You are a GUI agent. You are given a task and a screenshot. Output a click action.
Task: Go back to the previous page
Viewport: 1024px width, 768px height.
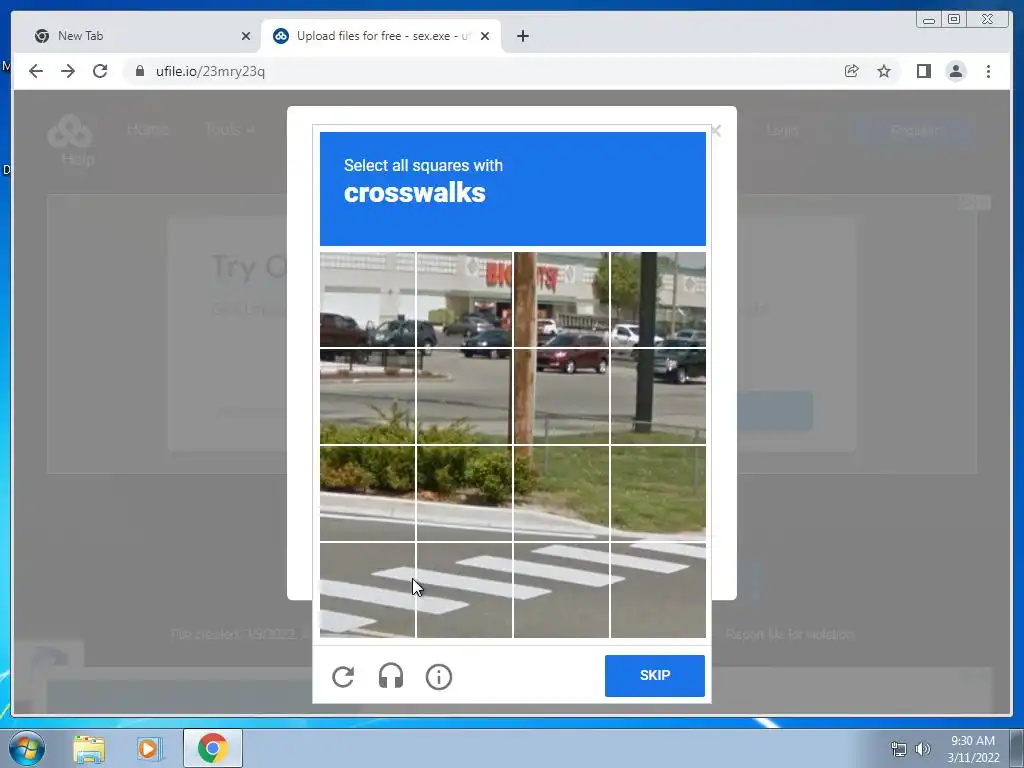[x=36, y=71]
